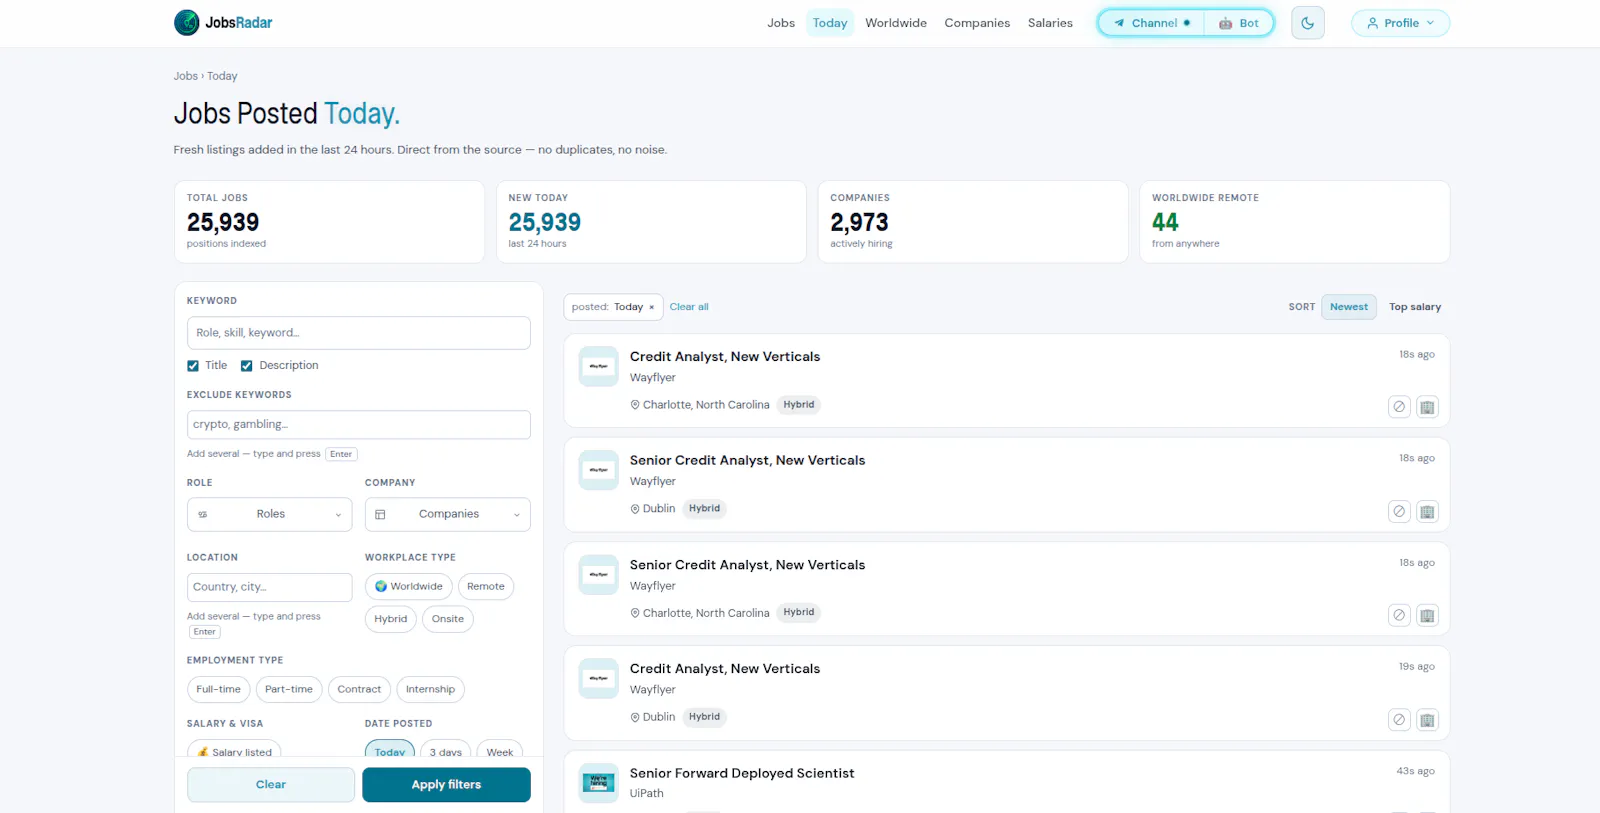Toggle the Internship employment chip
1600x813 pixels.
tap(430, 689)
